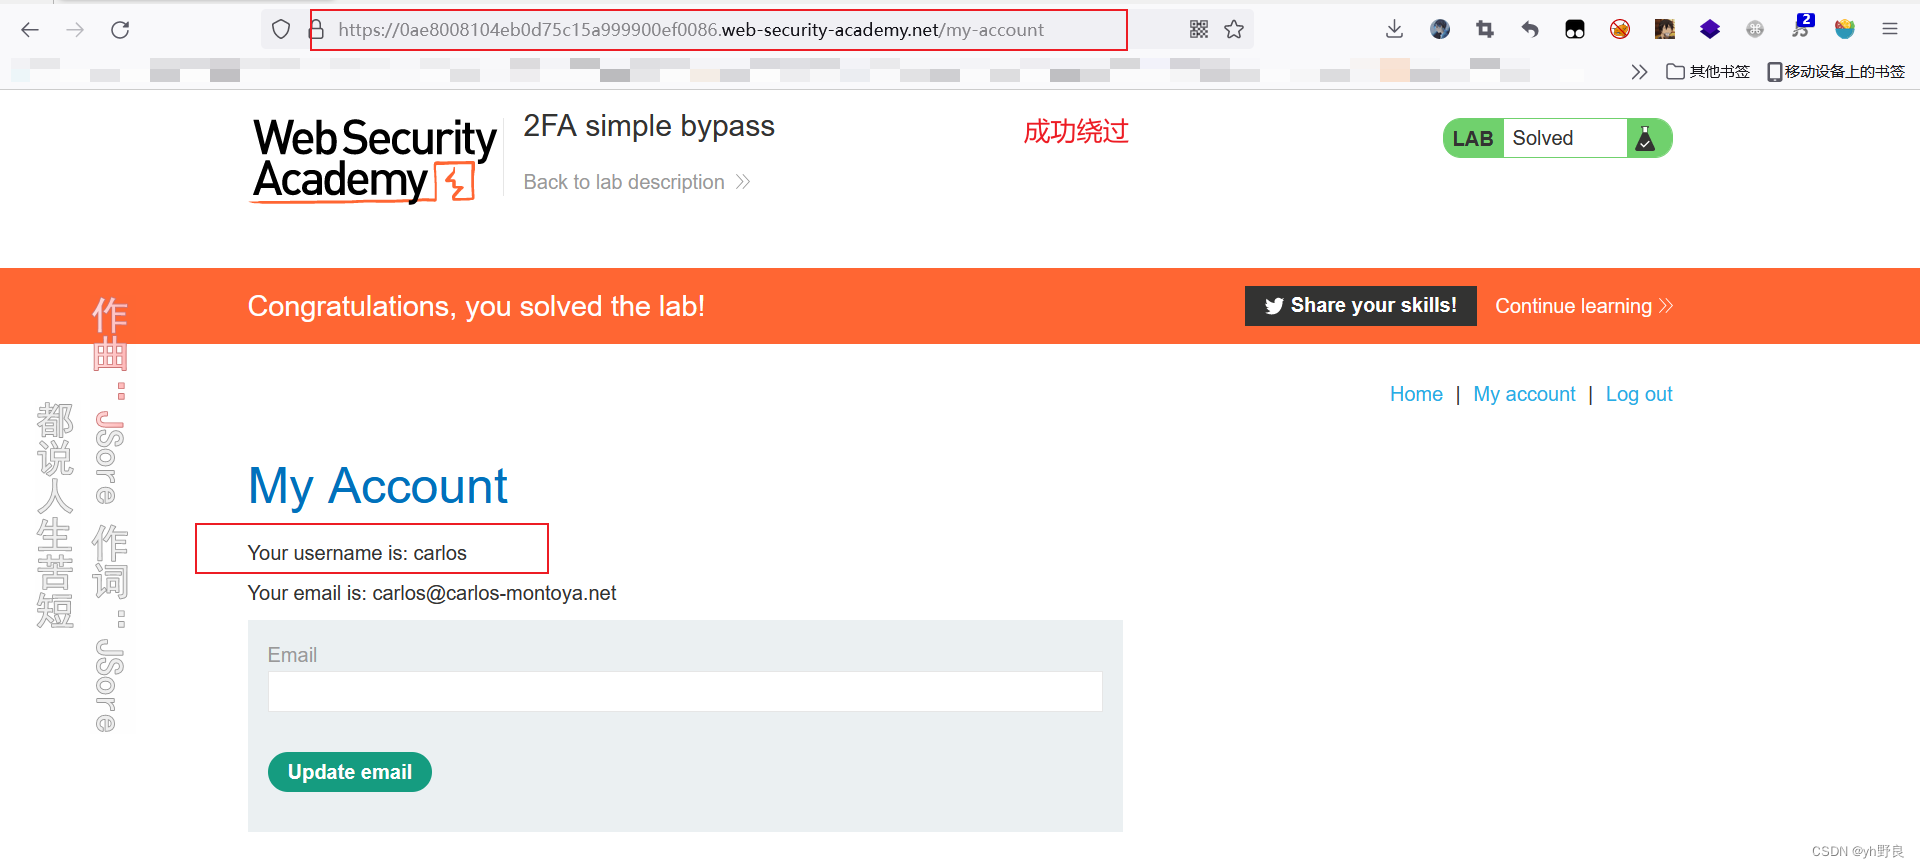
Task: Open the crossed-out fox extension
Action: pos(1620,30)
